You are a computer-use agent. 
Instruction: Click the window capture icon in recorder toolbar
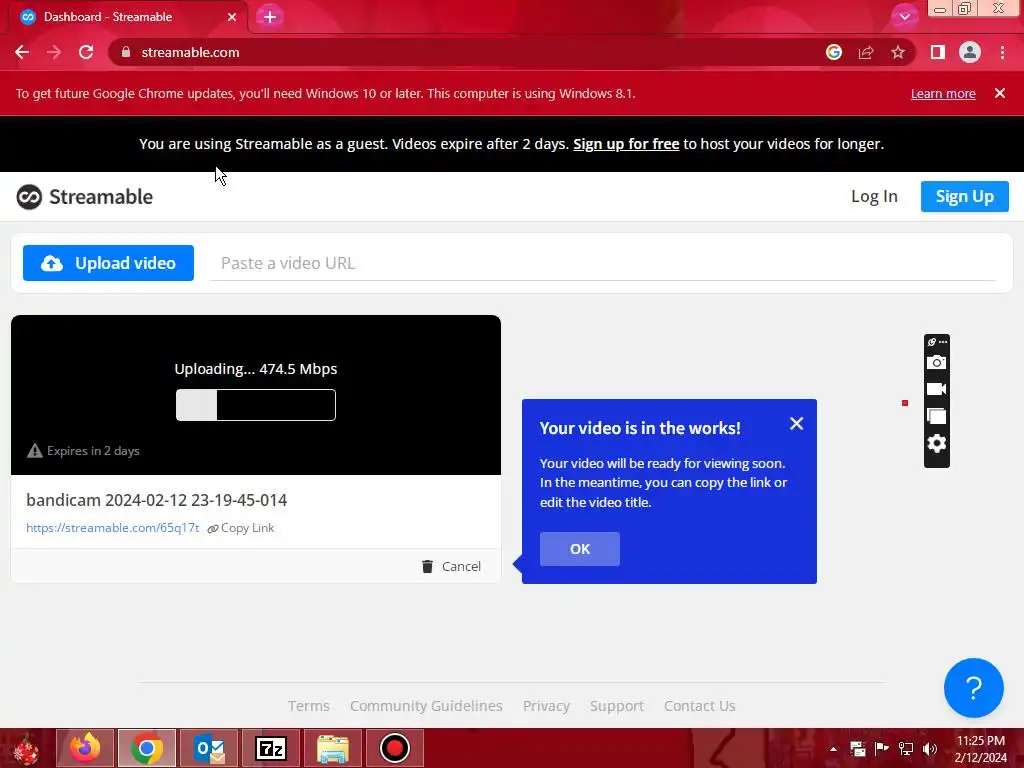point(936,416)
